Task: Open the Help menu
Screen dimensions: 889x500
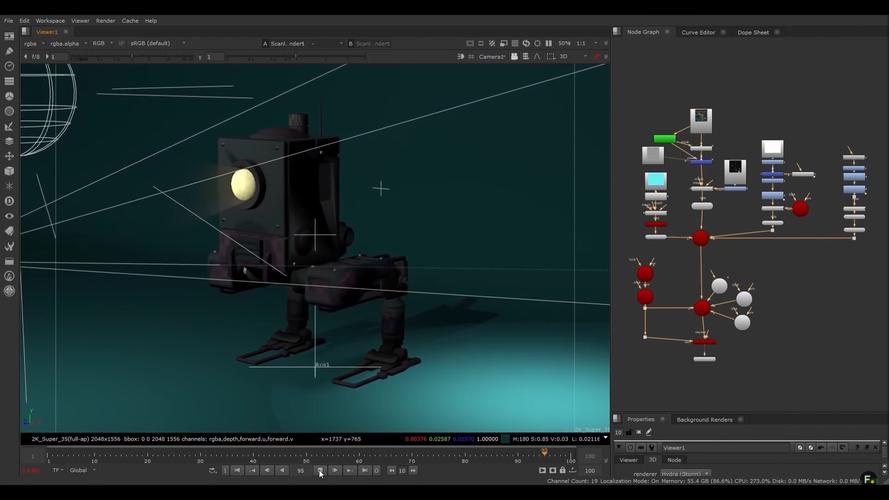Action: coord(151,20)
